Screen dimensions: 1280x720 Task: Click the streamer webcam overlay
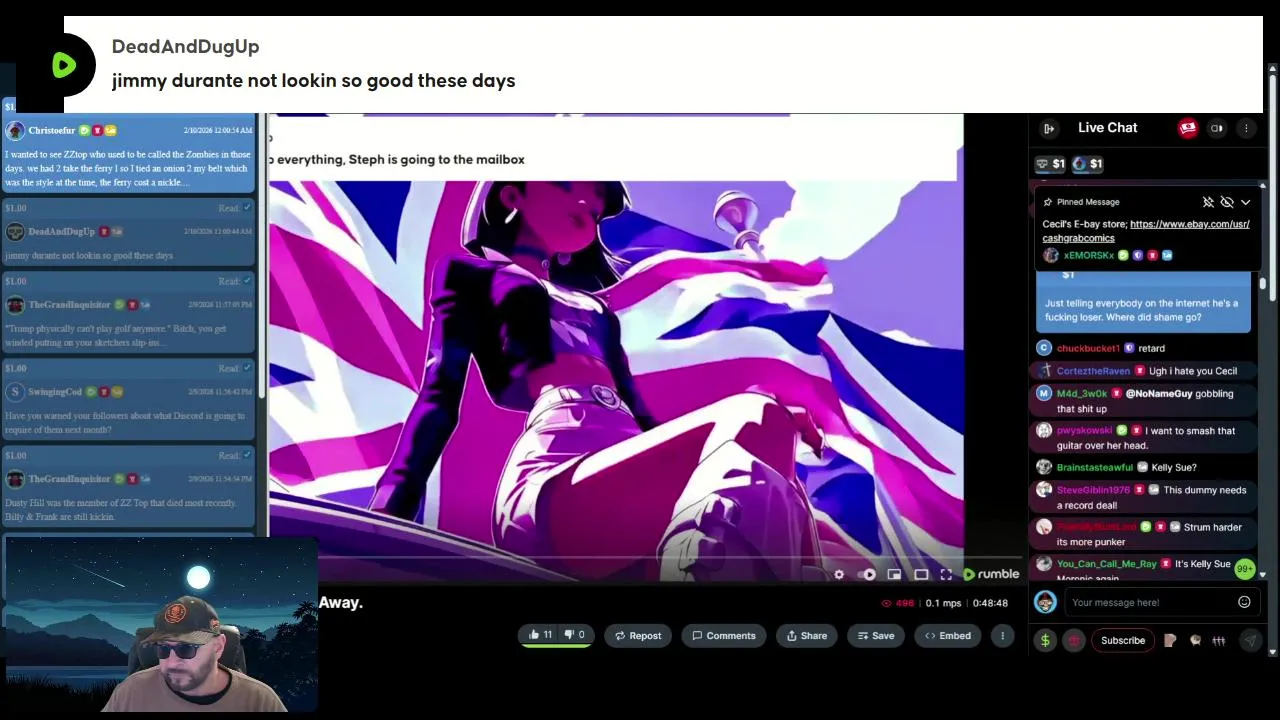161,626
